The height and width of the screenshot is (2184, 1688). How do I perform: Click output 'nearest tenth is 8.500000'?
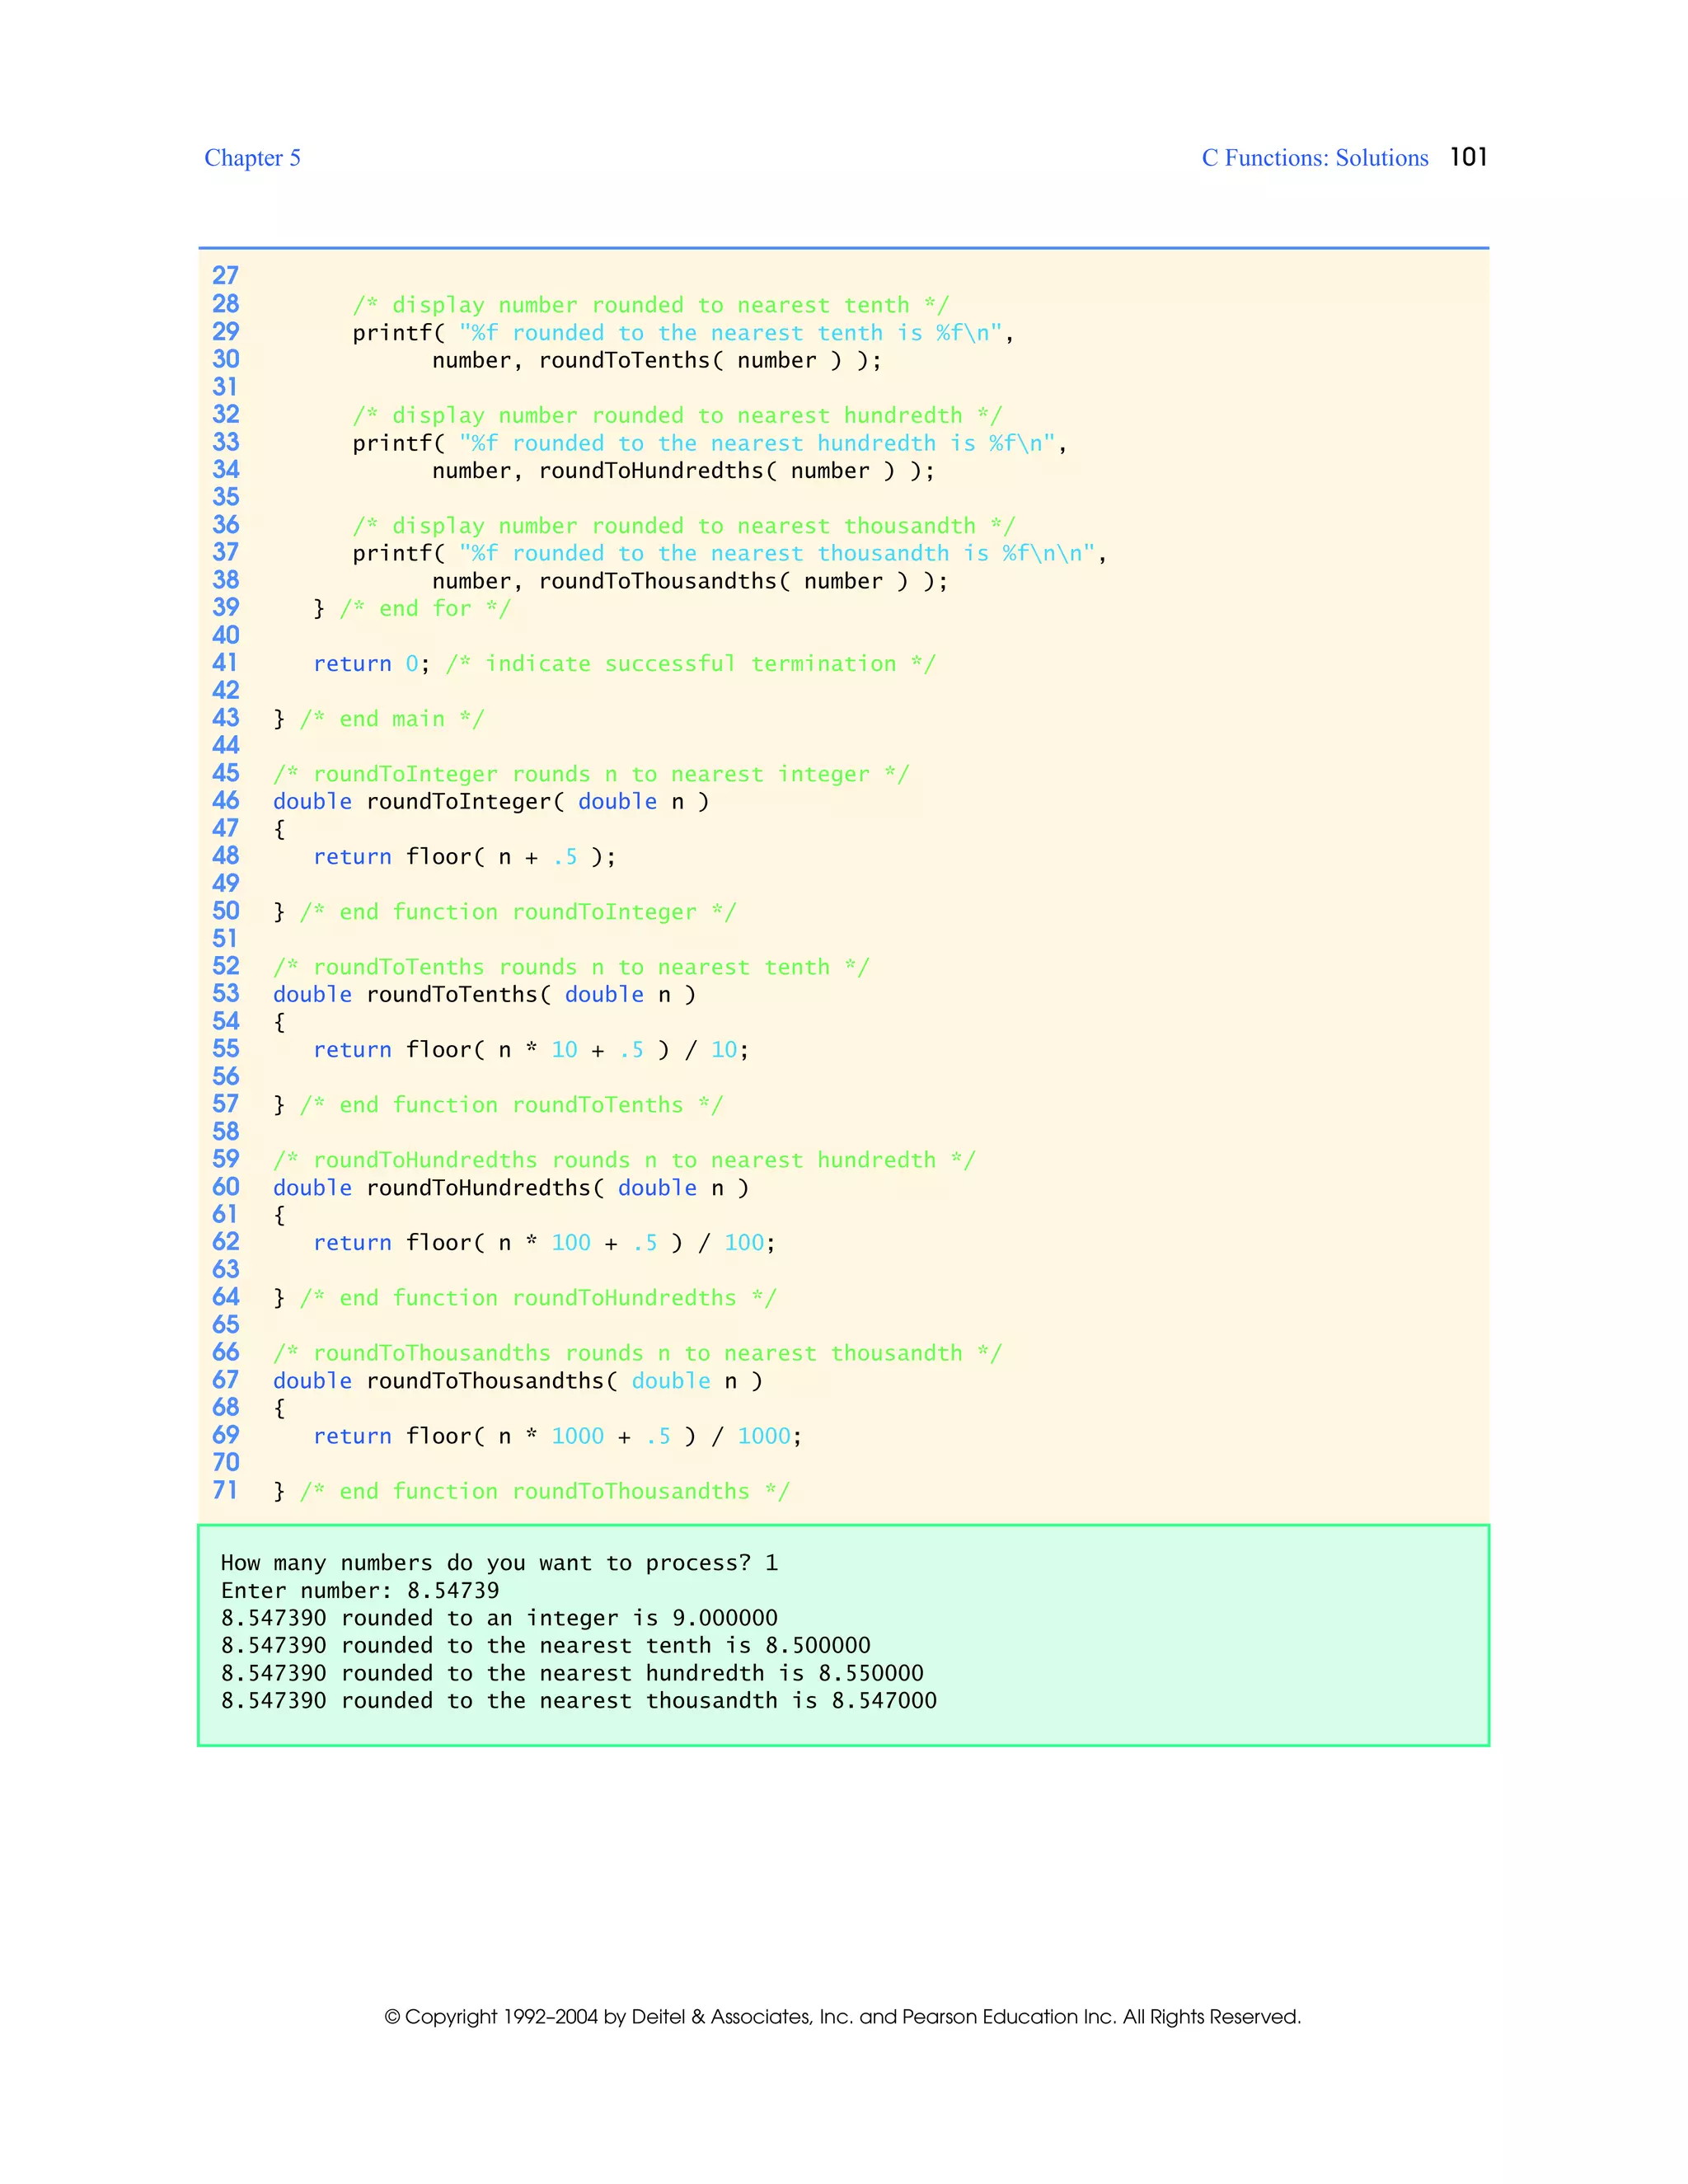tap(705, 1646)
